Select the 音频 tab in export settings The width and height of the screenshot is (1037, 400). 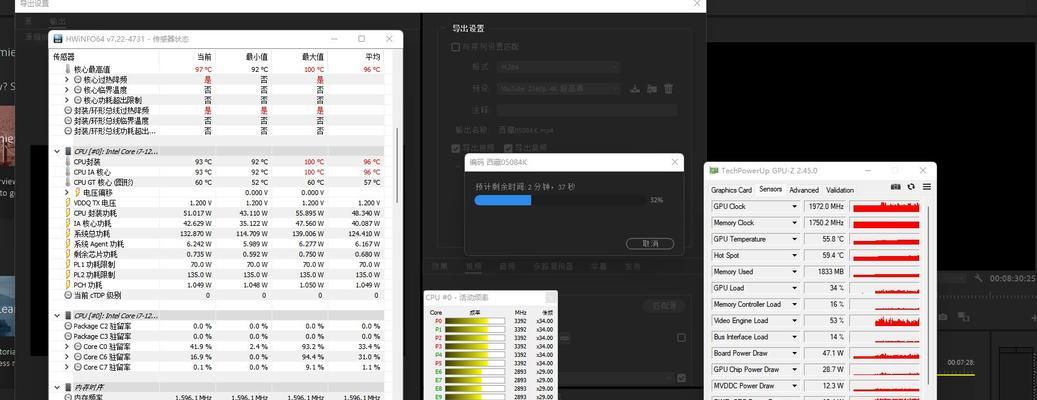coord(507,267)
